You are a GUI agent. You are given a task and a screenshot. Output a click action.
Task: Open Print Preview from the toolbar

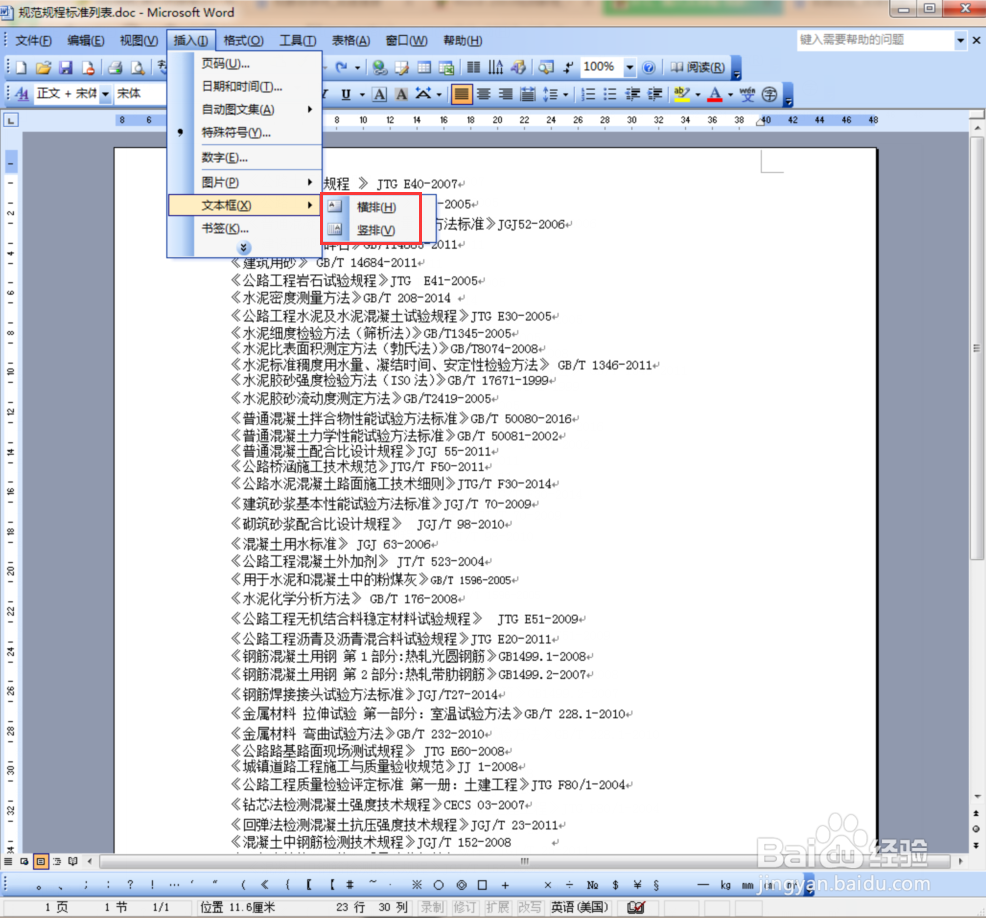pos(137,67)
